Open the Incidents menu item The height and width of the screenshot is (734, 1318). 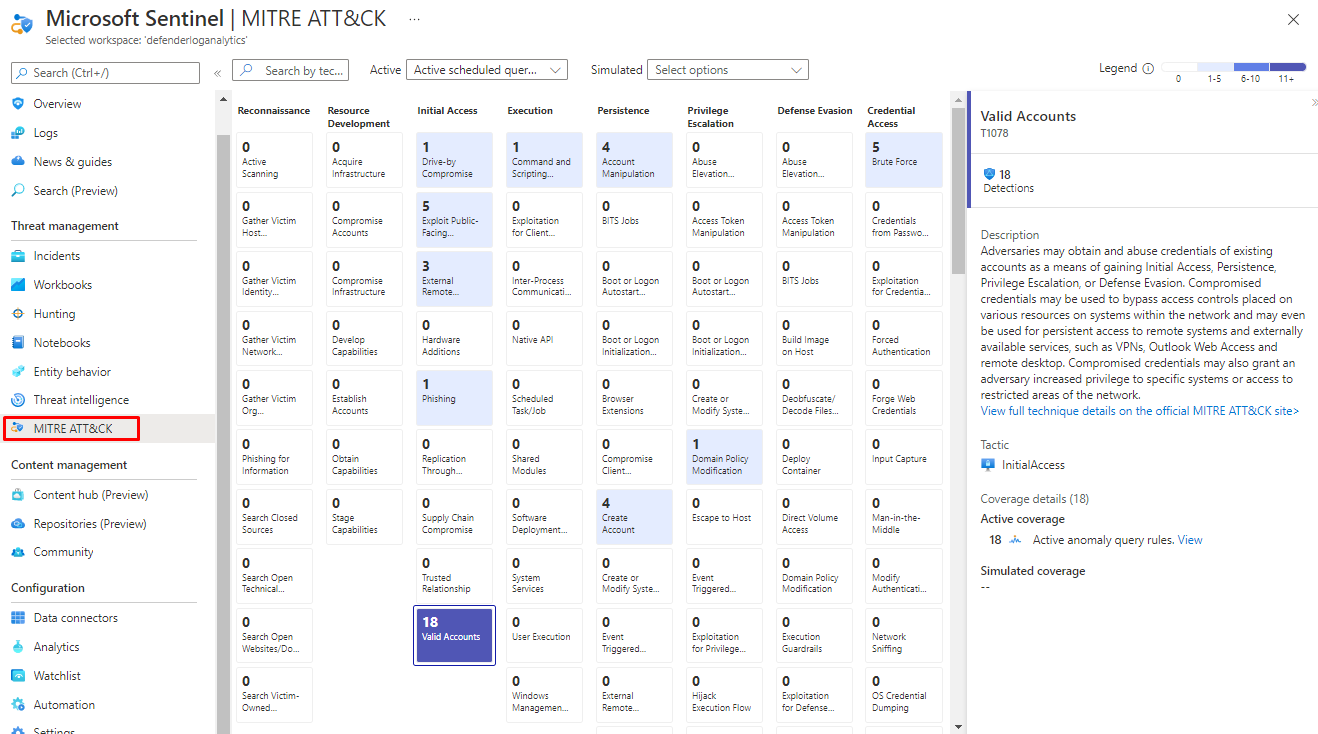pyautogui.click(x=56, y=256)
